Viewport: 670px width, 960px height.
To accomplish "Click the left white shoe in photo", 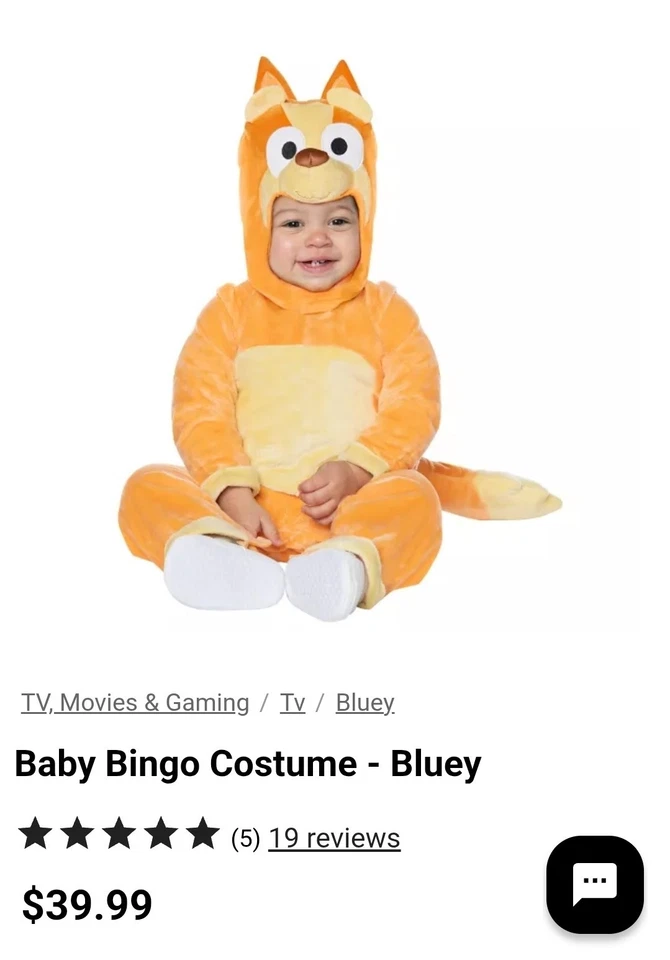I will 224,572.
